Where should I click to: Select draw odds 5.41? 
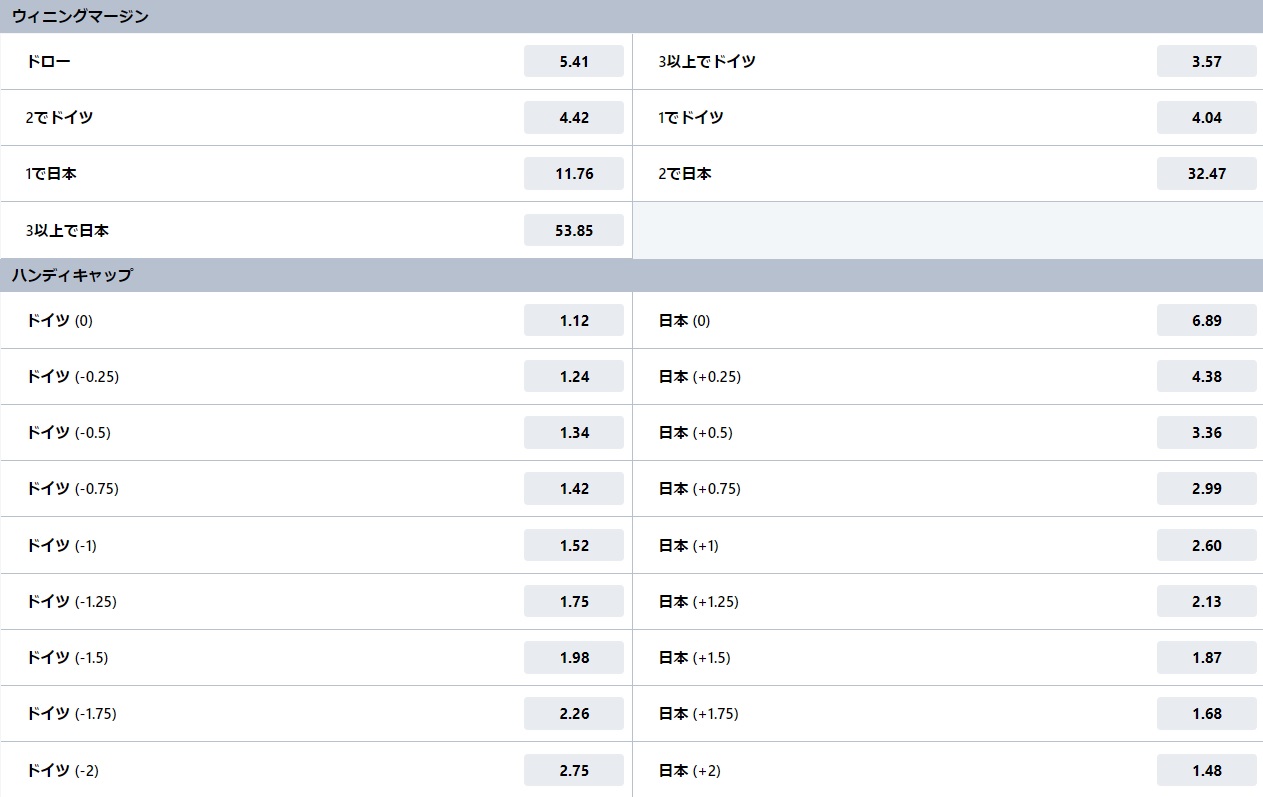click(x=574, y=61)
